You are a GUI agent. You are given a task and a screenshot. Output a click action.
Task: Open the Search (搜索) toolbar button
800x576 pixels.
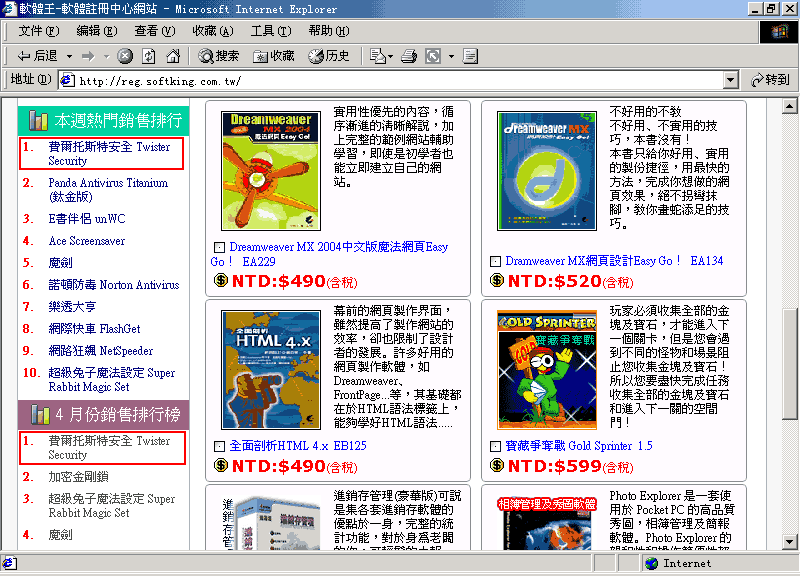tap(218, 56)
